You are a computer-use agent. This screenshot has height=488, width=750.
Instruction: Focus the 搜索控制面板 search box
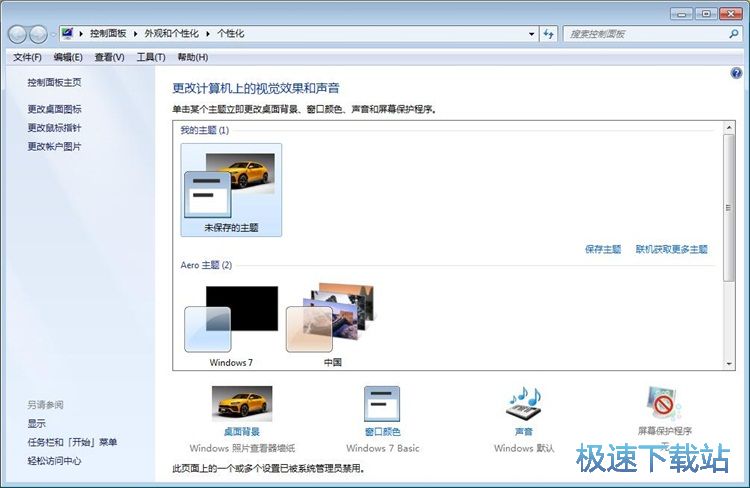[646, 34]
